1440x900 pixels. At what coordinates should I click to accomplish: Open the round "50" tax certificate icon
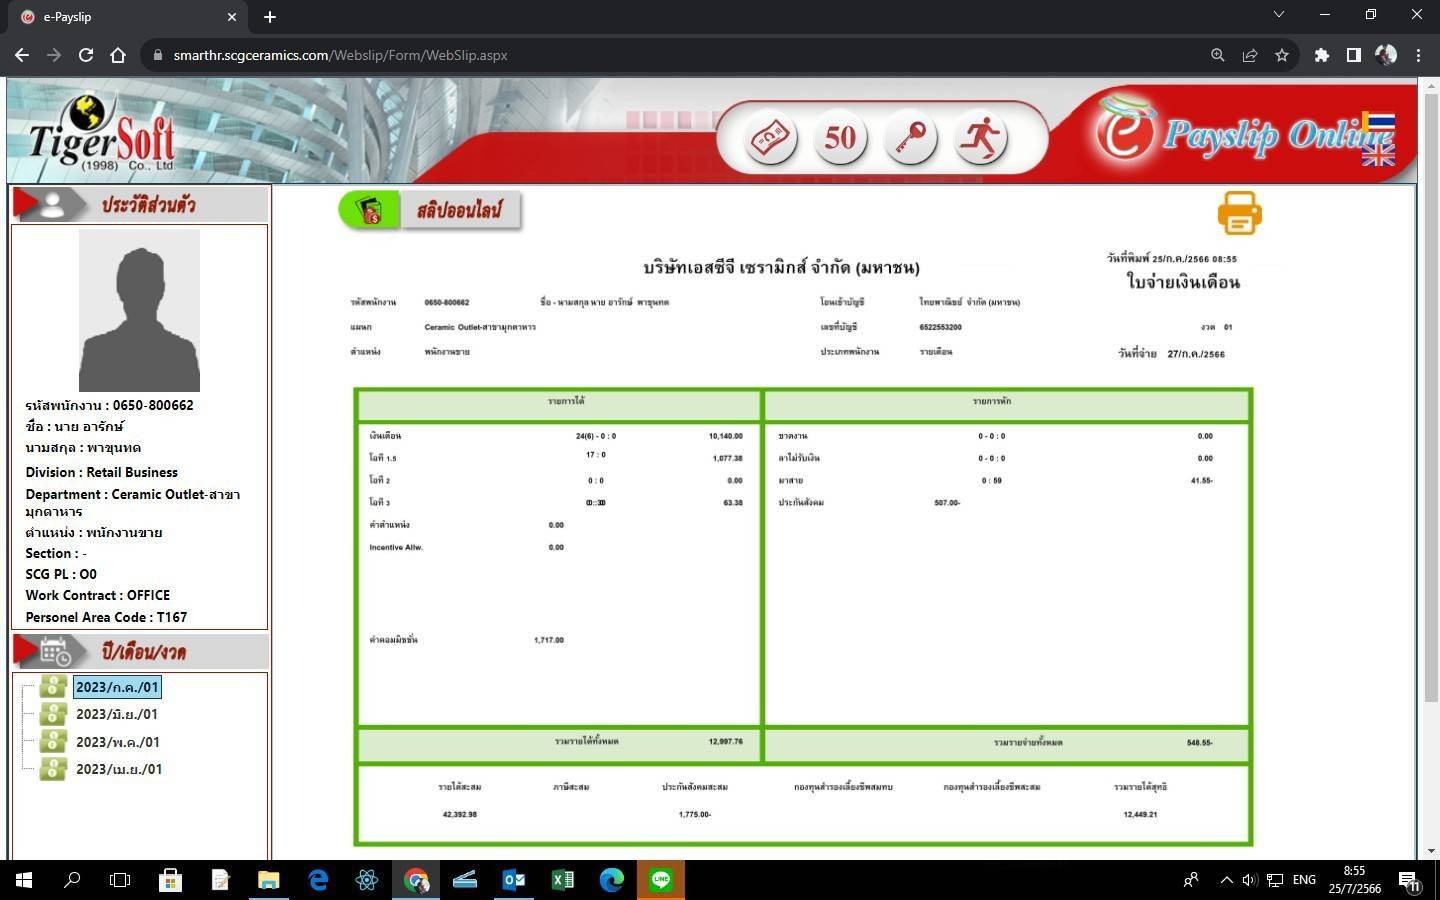pyautogui.click(x=840, y=137)
